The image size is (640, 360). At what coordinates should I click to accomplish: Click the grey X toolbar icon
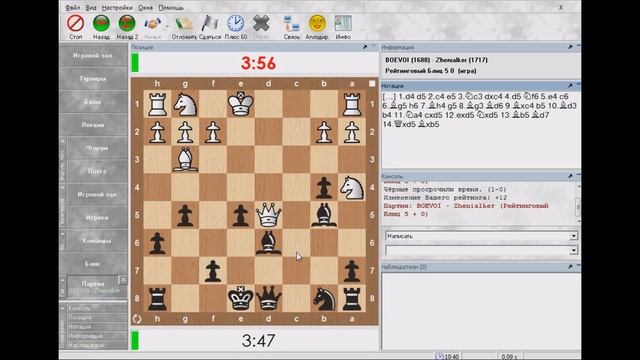click(261, 23)
